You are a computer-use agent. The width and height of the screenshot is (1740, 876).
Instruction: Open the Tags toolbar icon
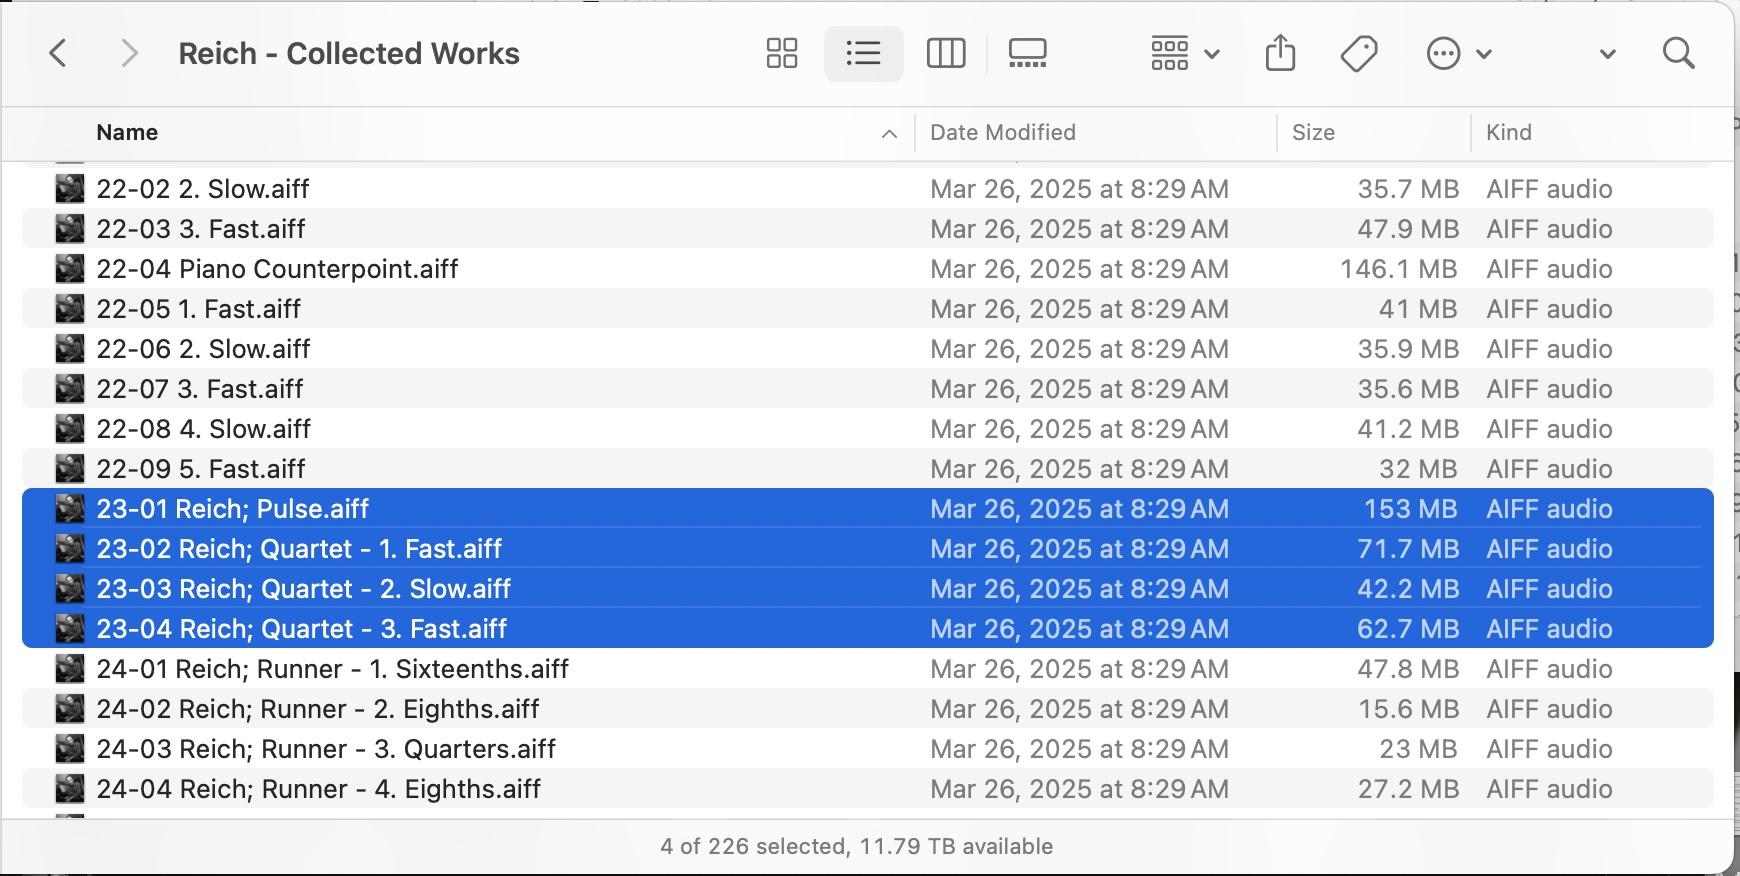click(x=1359, y=53)
